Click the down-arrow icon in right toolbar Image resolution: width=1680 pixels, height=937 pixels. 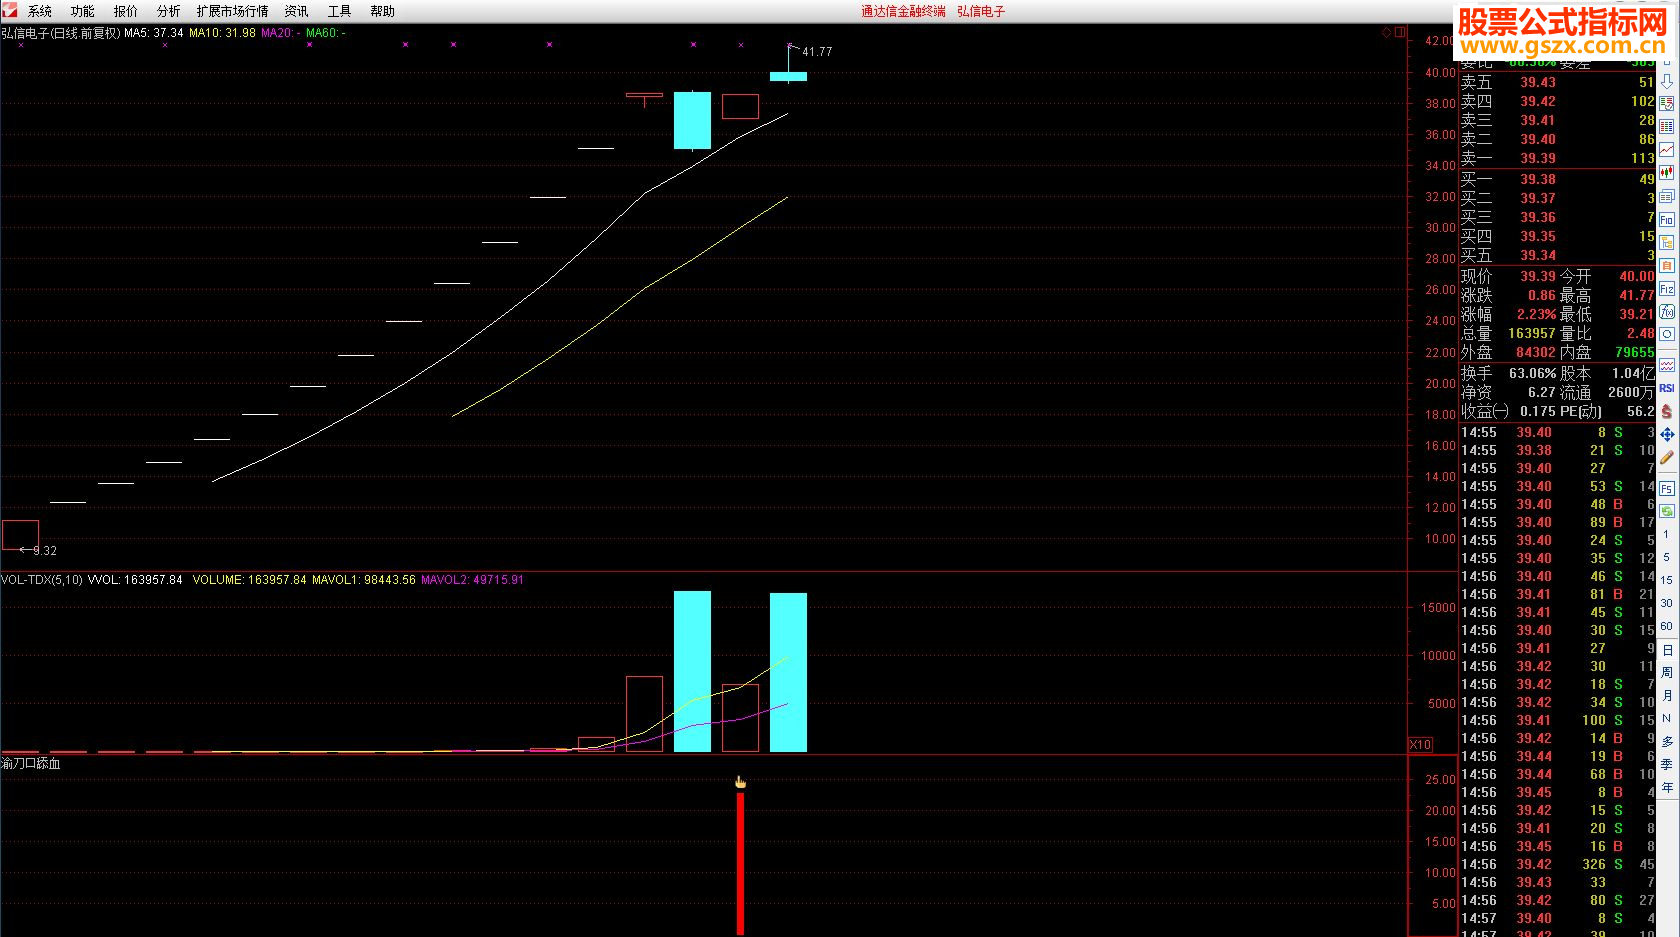[x=1667, y=81]
